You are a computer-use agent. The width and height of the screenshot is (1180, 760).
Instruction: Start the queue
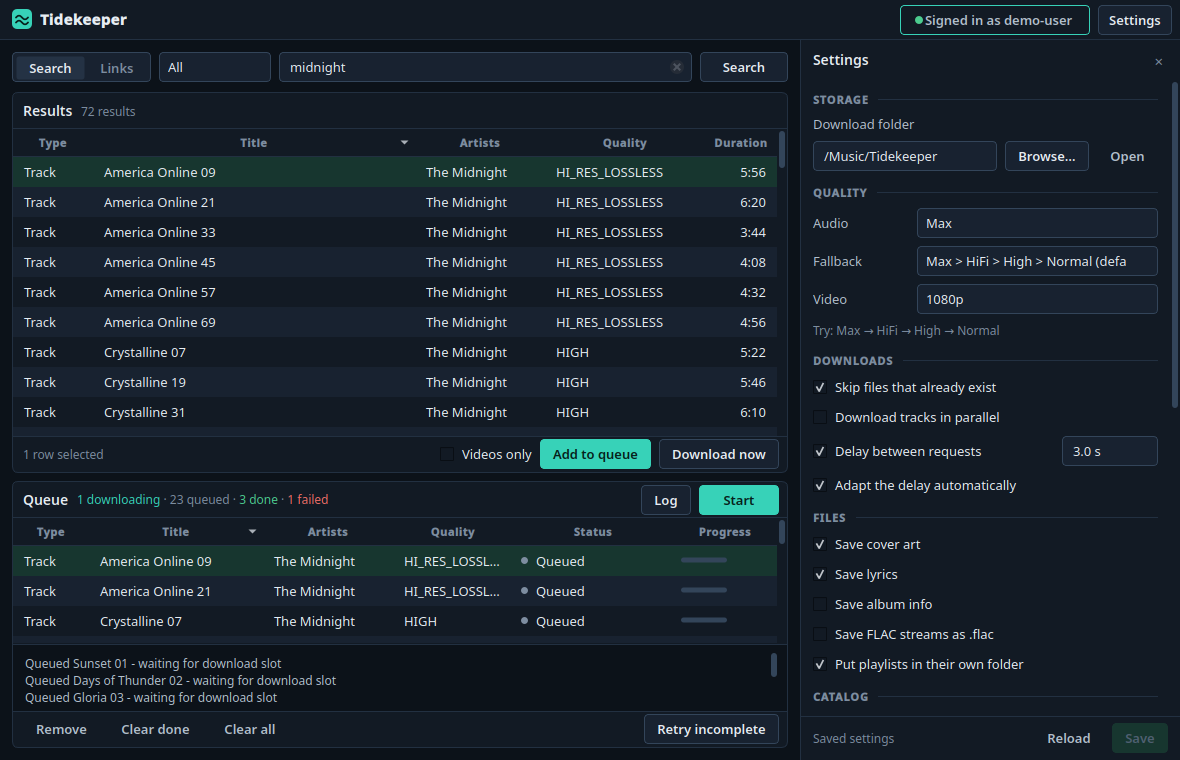click(x=738, y=500)
